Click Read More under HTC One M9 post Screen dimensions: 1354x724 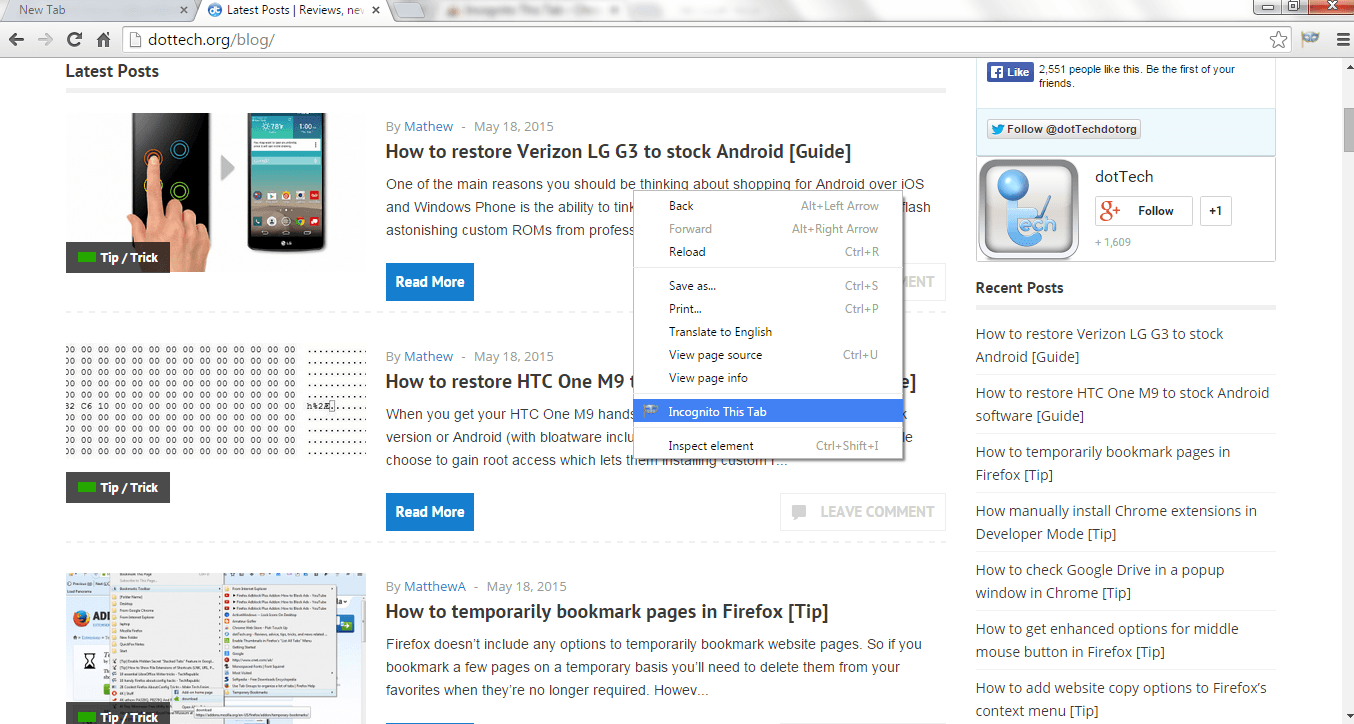tap(430, 512)
